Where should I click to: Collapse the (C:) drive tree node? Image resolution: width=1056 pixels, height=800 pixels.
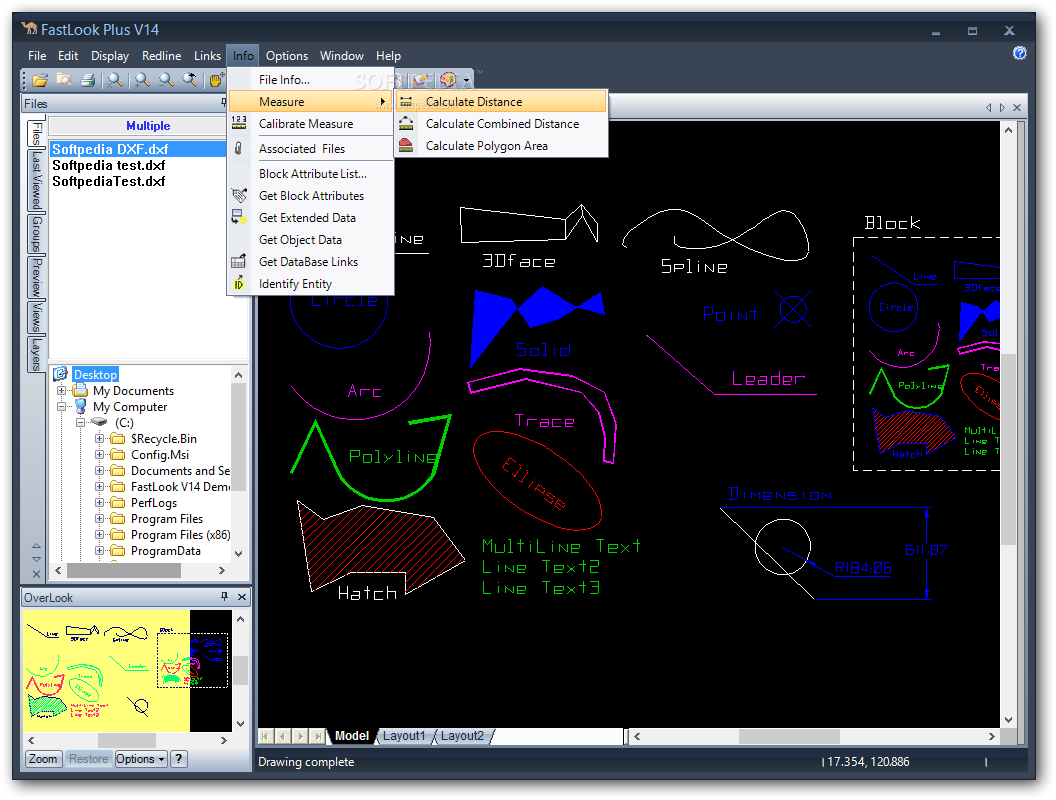click(80, 423)
